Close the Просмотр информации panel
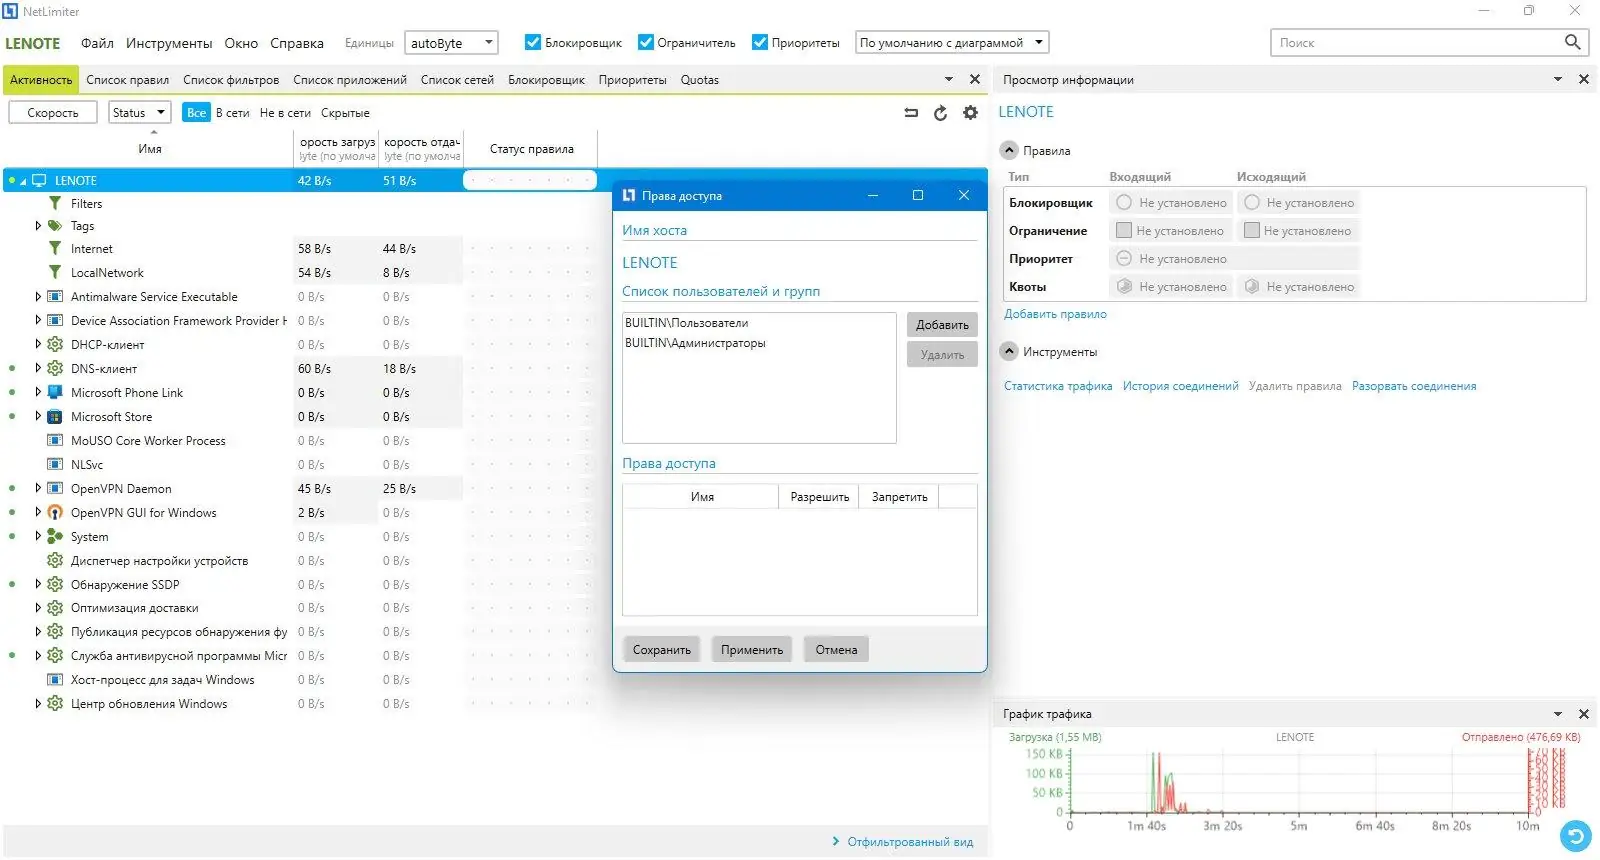The image size is (1600, 860). 1583,79
